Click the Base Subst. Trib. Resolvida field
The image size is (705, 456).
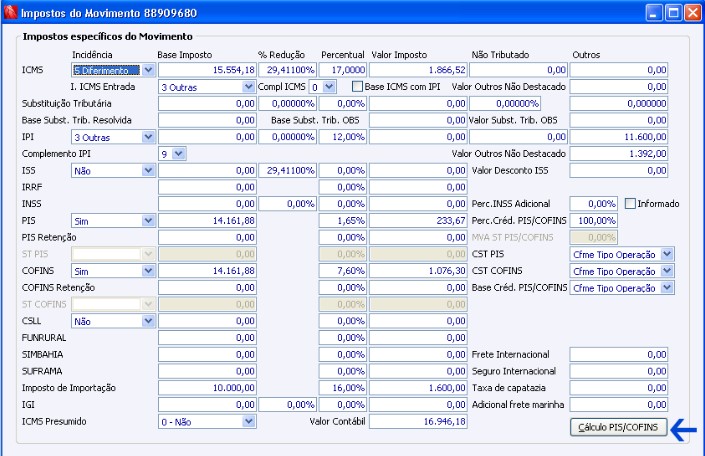[207, 120]
